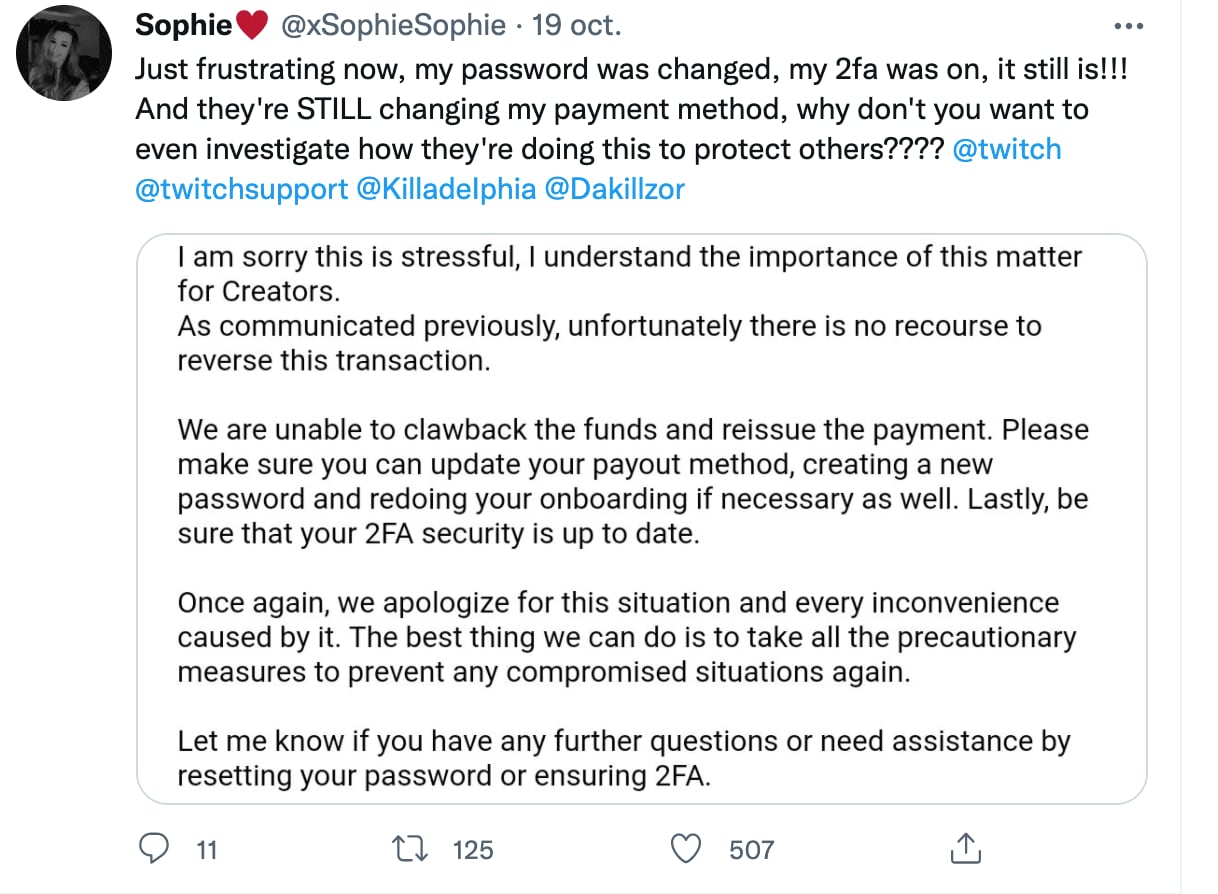Expand the ellipsis menu for tweet actions

(x=1129, y=24)
